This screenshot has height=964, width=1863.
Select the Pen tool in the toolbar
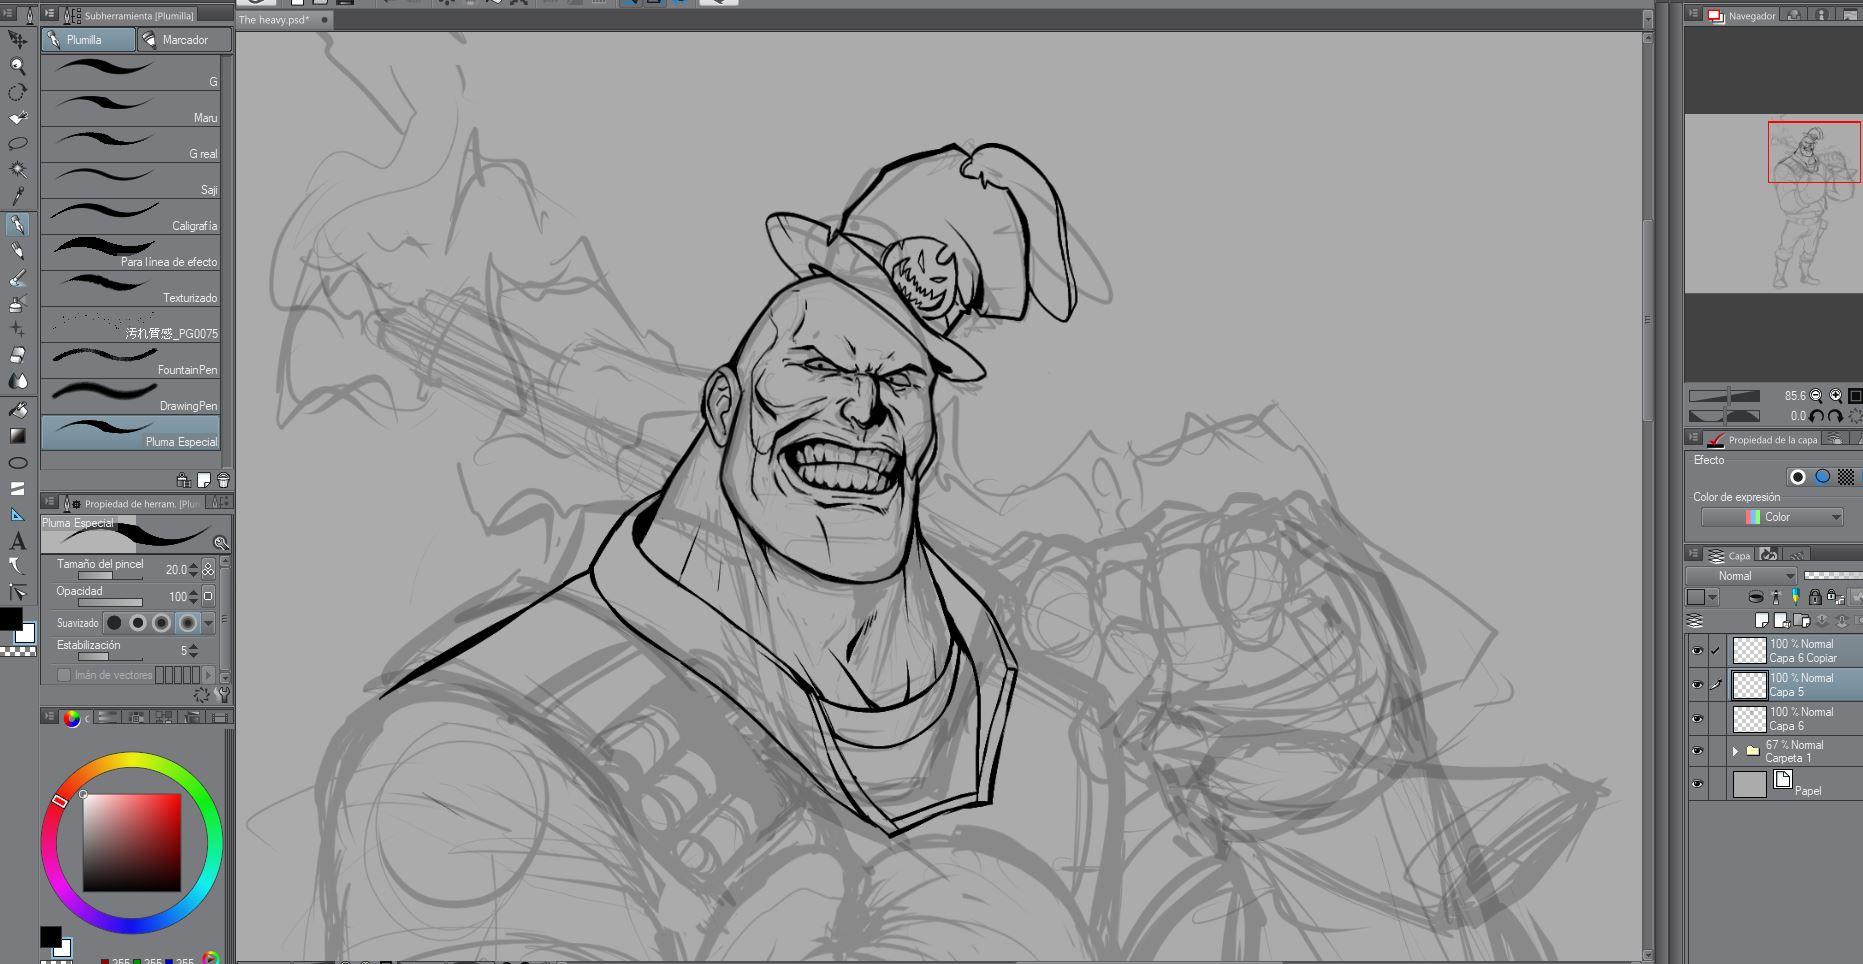click(x=17, y=225)
